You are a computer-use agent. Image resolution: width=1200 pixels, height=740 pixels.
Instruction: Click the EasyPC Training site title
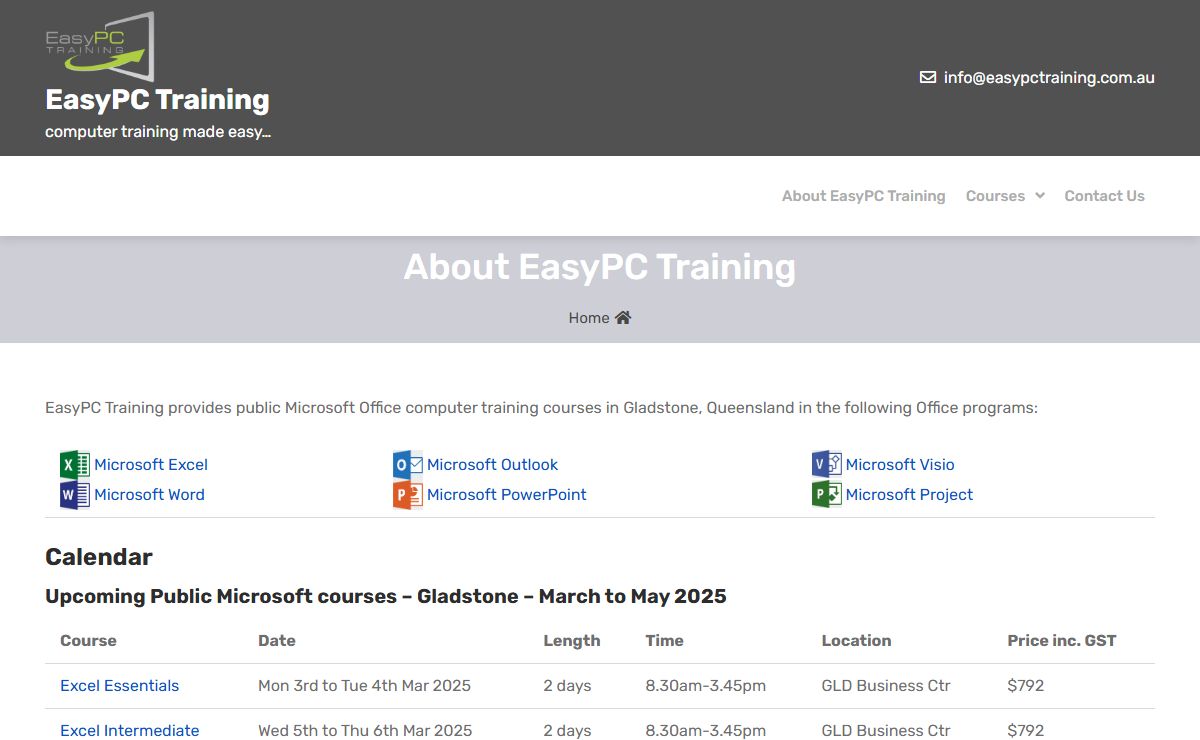[x=157, y=100]
